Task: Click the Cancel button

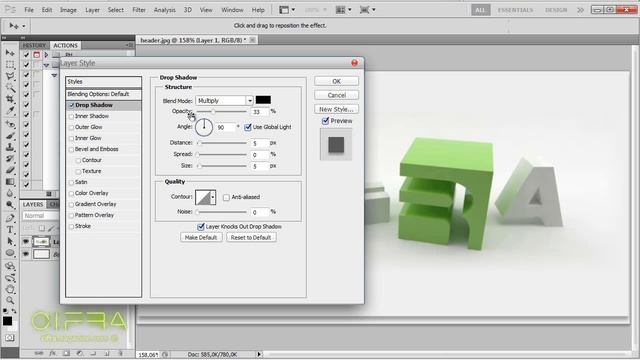Action: tap(336, 95)
